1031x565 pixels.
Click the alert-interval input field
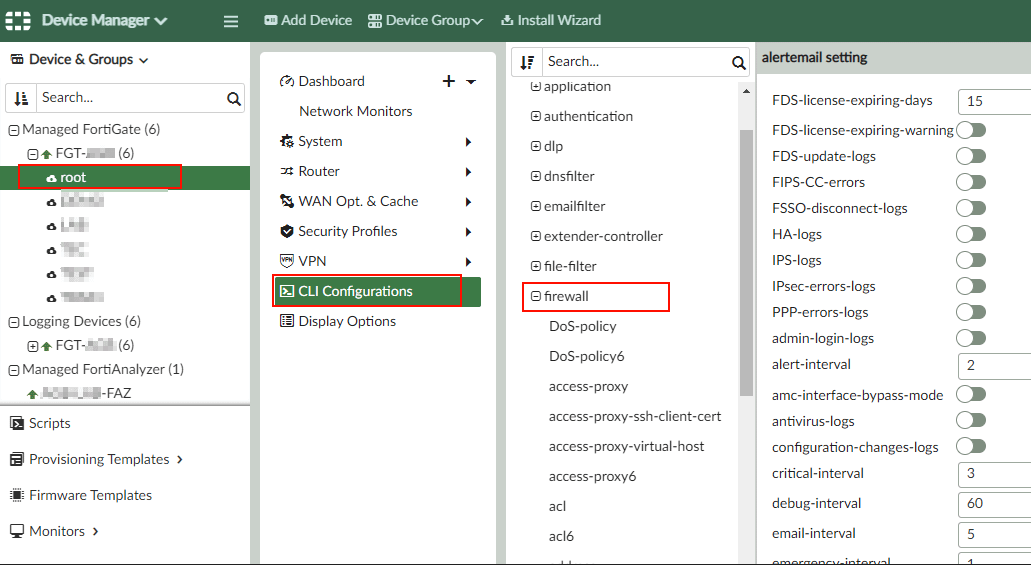995,365
